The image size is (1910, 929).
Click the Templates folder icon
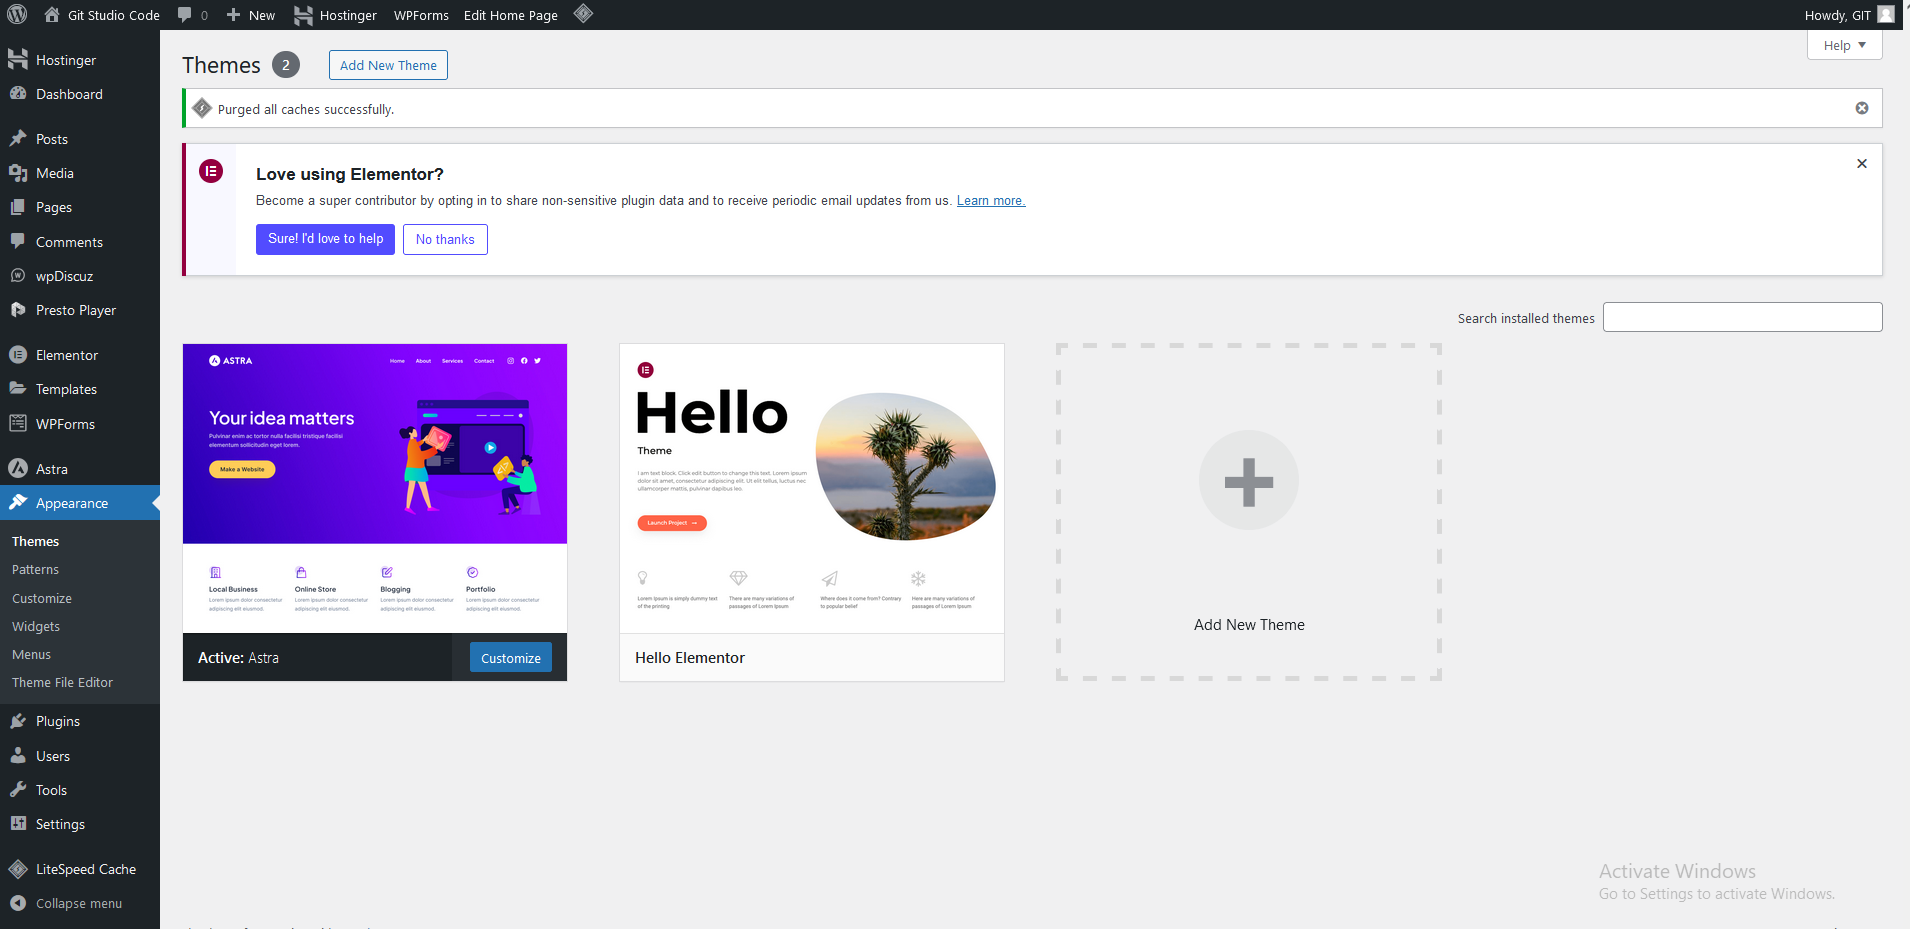[18, 389]
